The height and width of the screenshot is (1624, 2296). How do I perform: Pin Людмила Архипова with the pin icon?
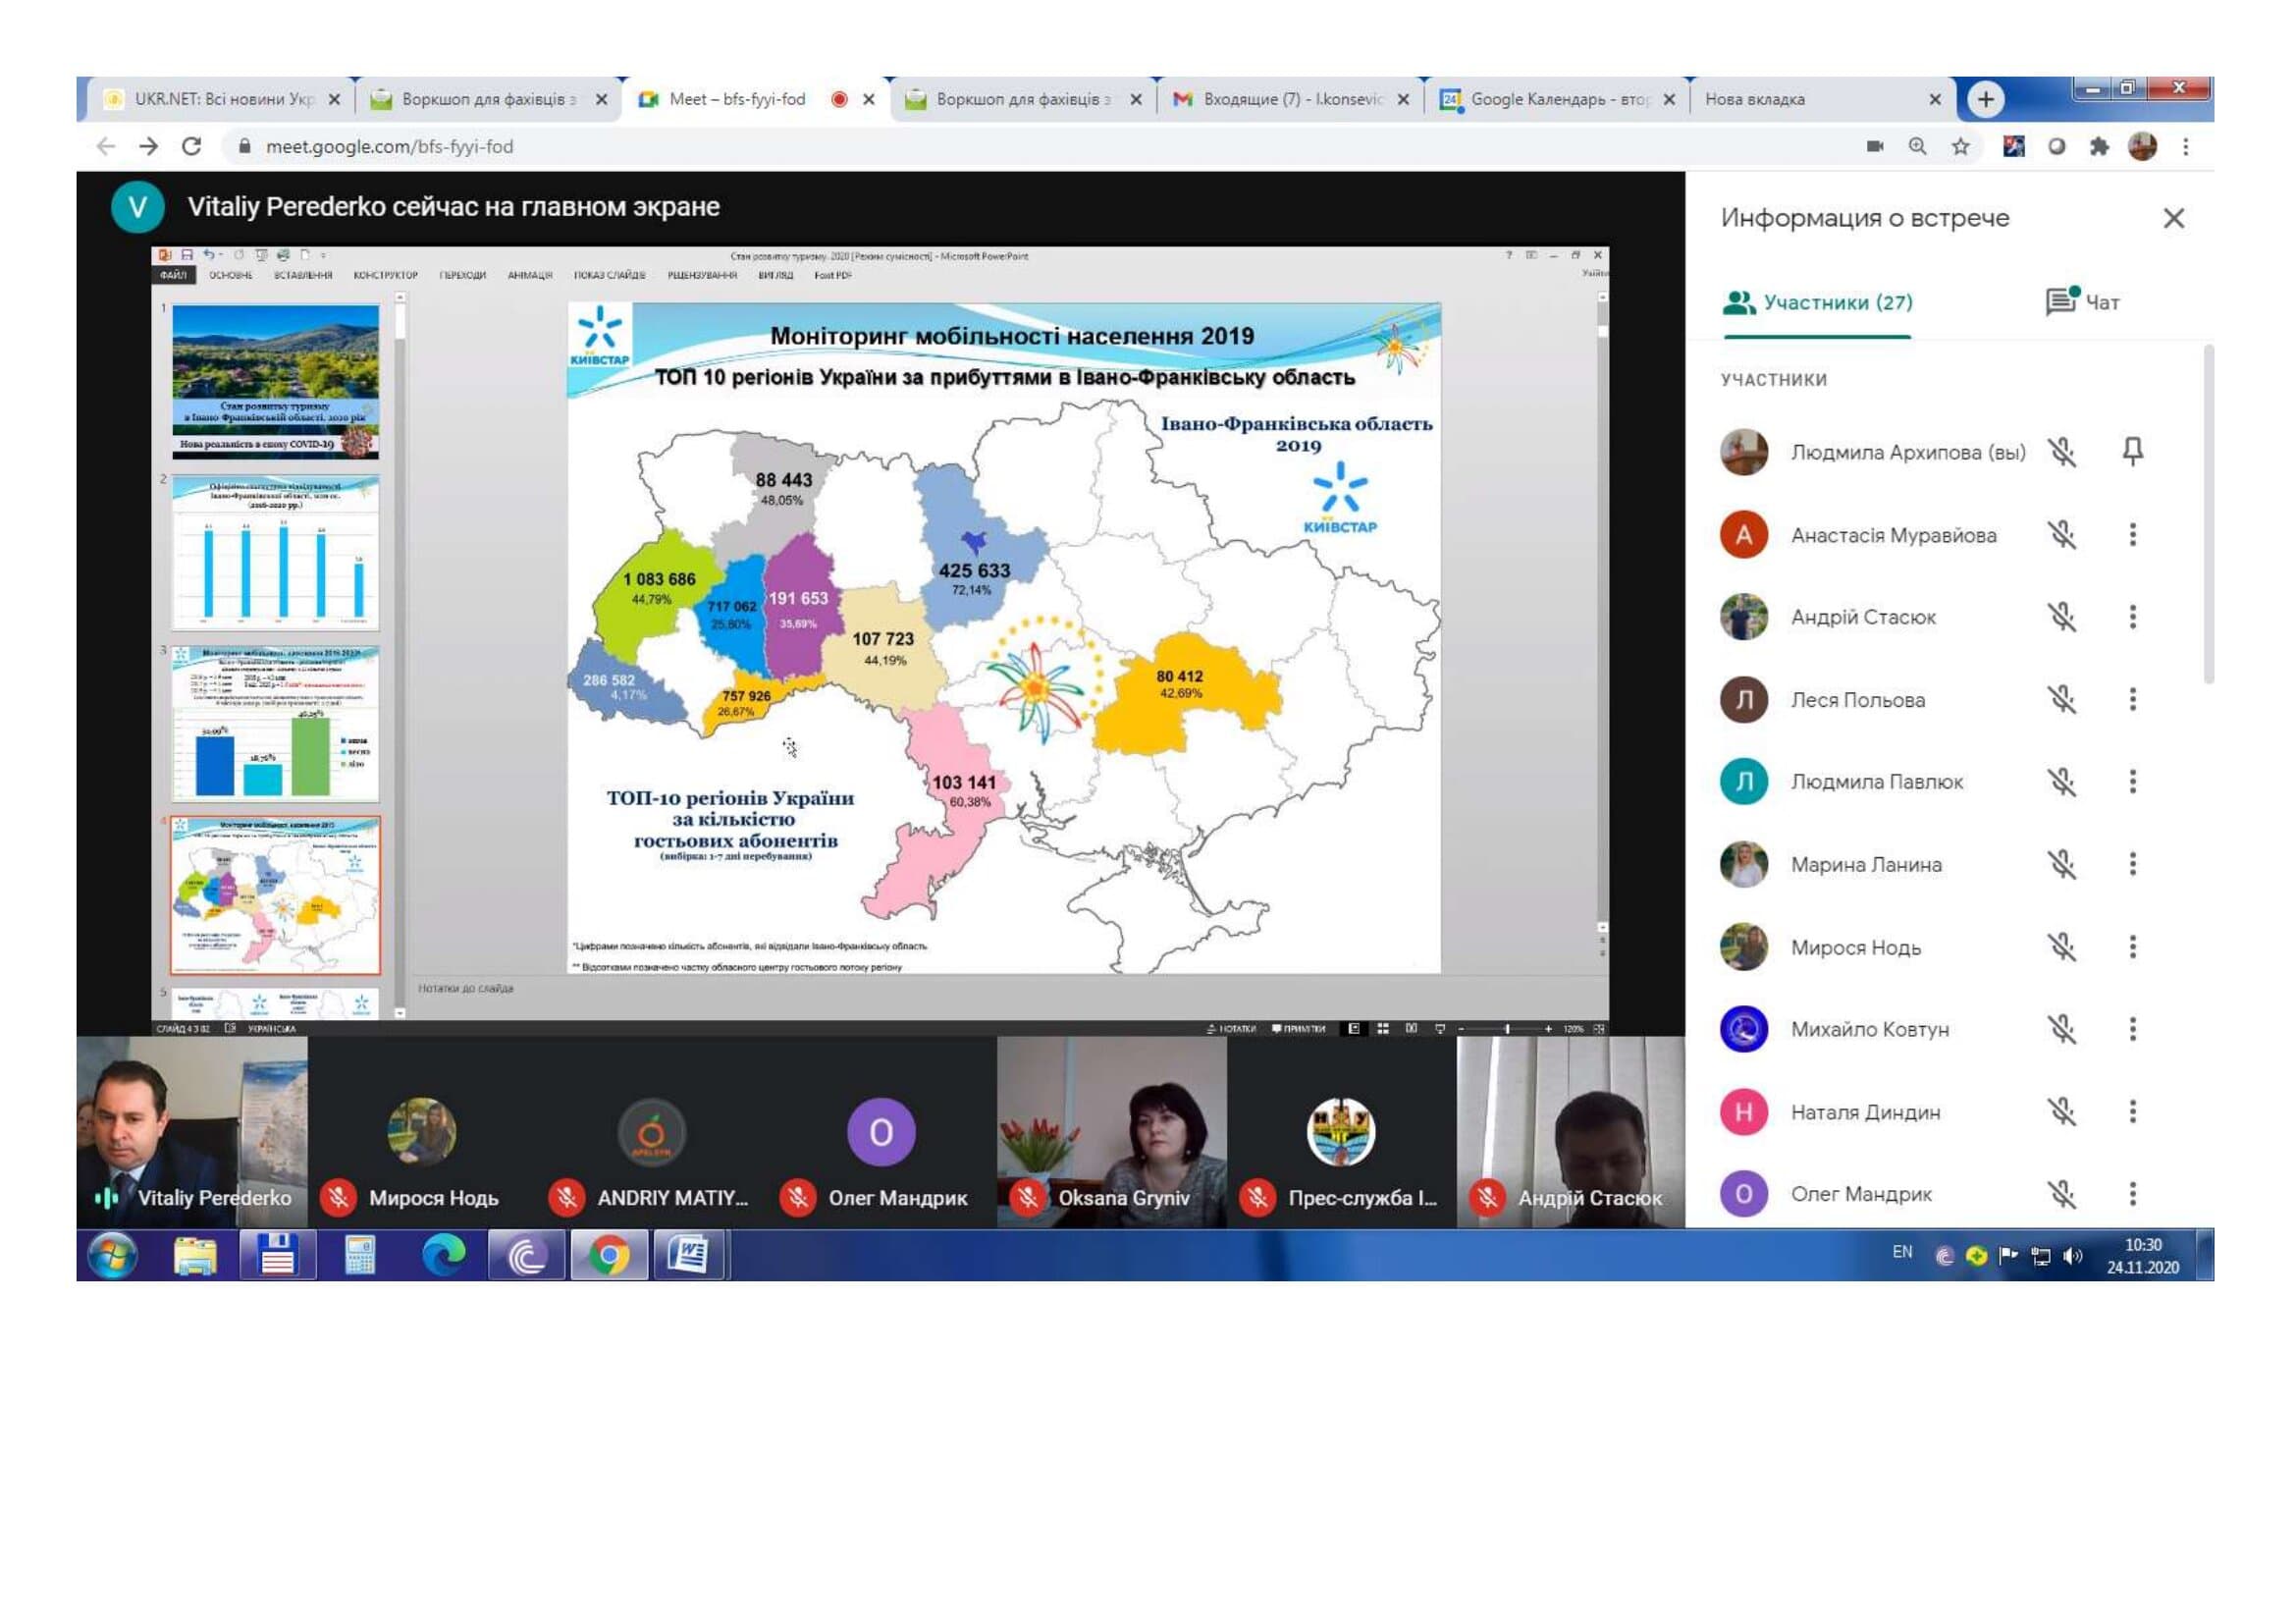coord(2132,452)
